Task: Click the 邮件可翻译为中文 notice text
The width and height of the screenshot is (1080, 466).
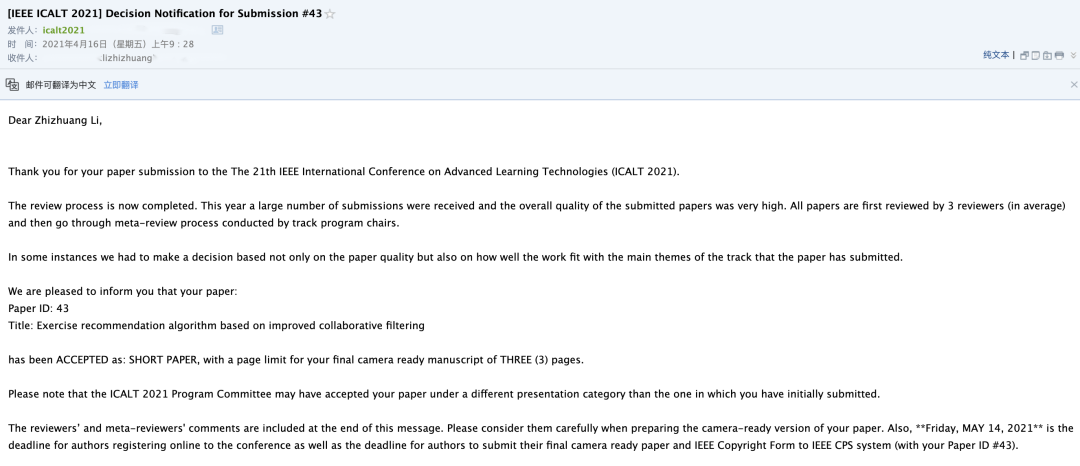Action: [x=61, y=85]
